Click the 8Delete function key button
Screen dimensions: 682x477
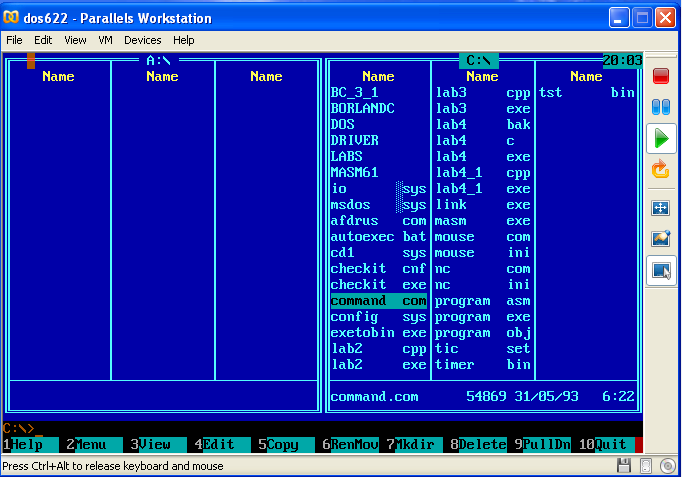(x=478, y=444)
